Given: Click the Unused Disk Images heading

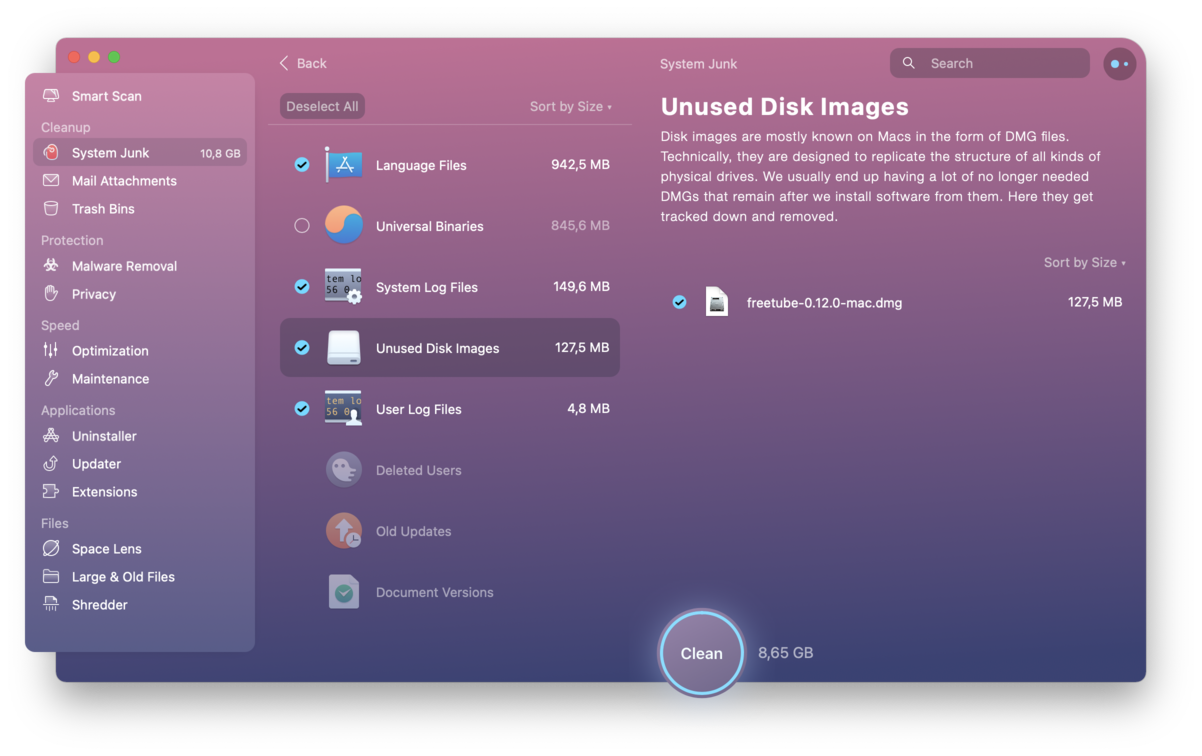Looking at the screenshot, I should [x=785, y=107].
